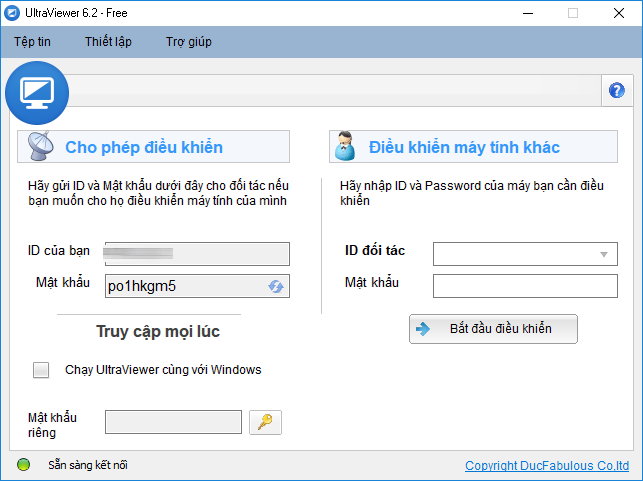Open the Trợ giúp menu
The height and width of the screenshot is (481, 643).
point(189,42)
